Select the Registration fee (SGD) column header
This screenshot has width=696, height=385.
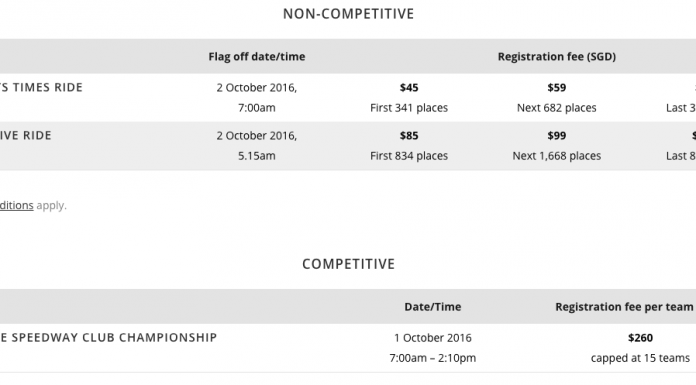pos(557,56)
